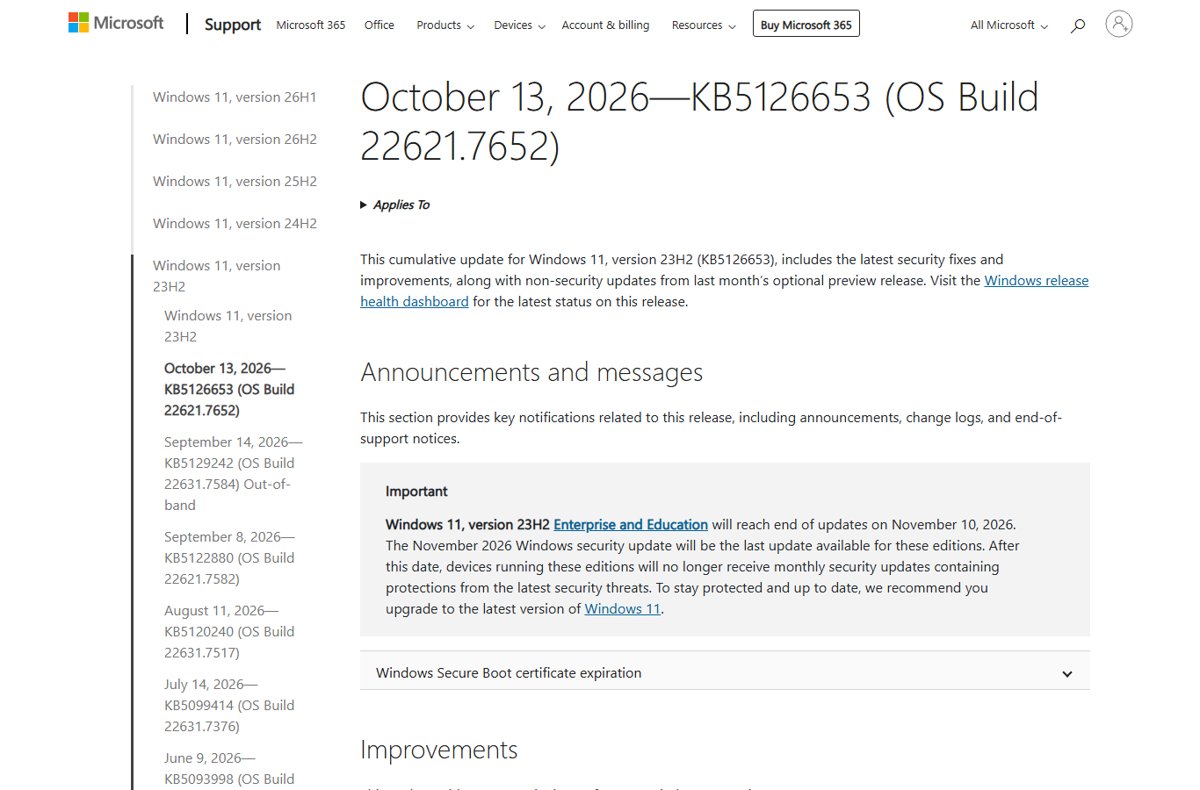Viewport: 1200px width, 790px height.
Task: Open Account & billing nav item
Action: 605,25
